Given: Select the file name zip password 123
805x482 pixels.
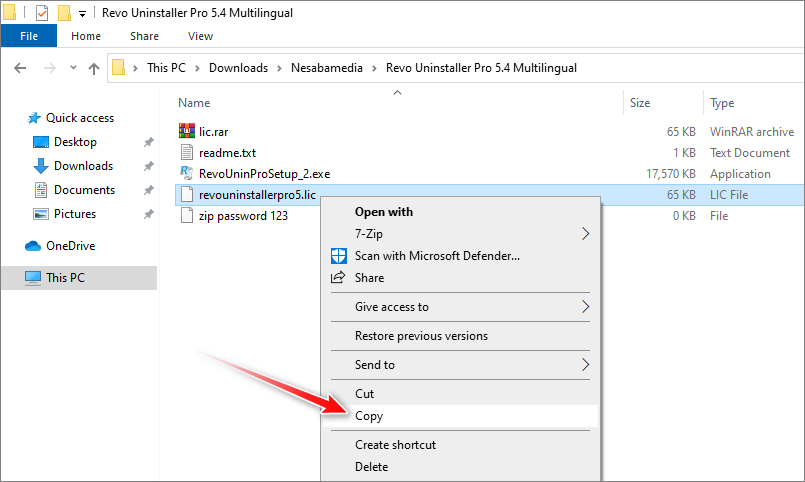Looking at the screenshot, I should (243, 216).
